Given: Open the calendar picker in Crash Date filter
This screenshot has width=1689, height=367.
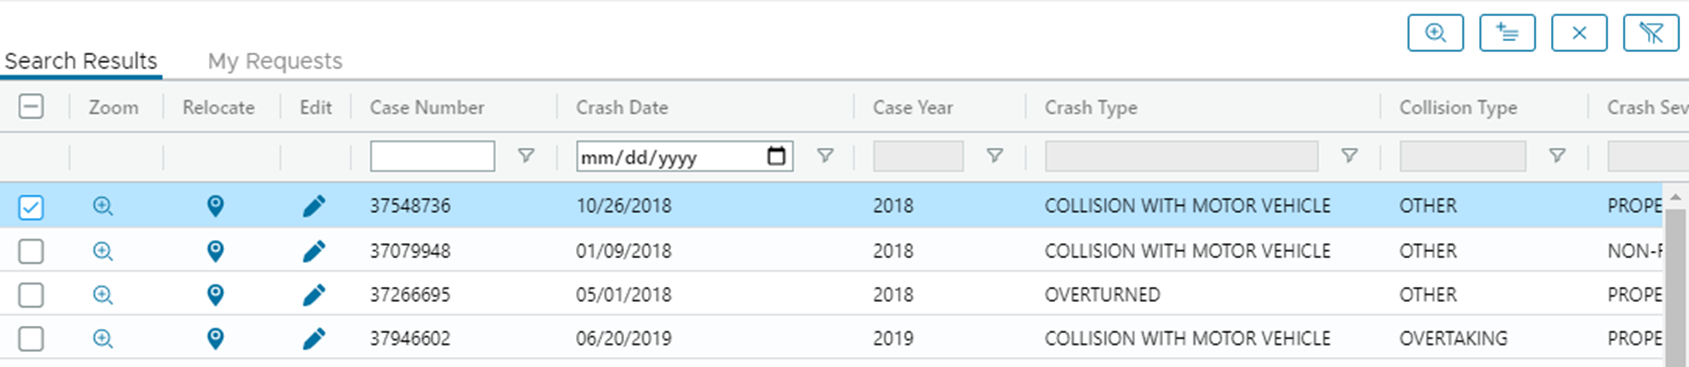Looking at the screenshot, I should pyautogui.click(x=776, y=156).
